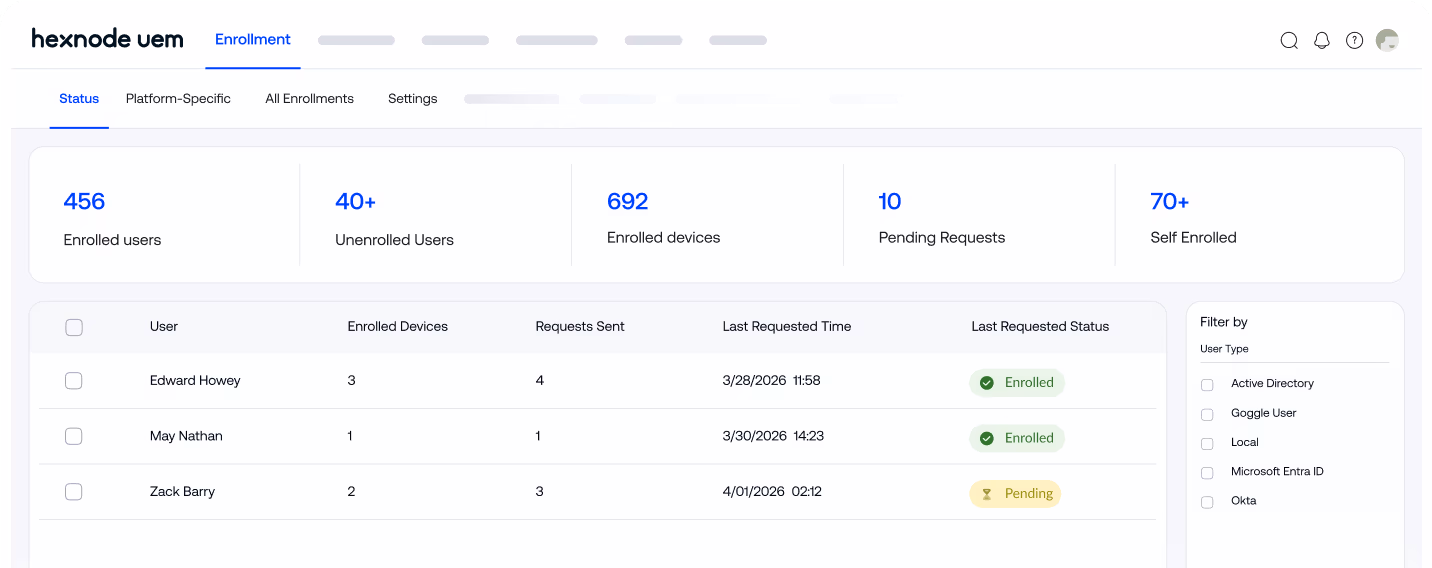Toggle the select-all checkbox in table header

(74, 327)
